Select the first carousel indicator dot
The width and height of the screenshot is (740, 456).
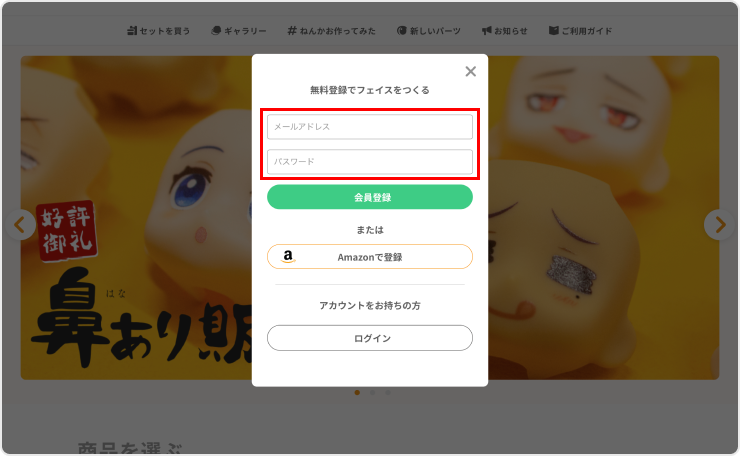tap(357, 393)
